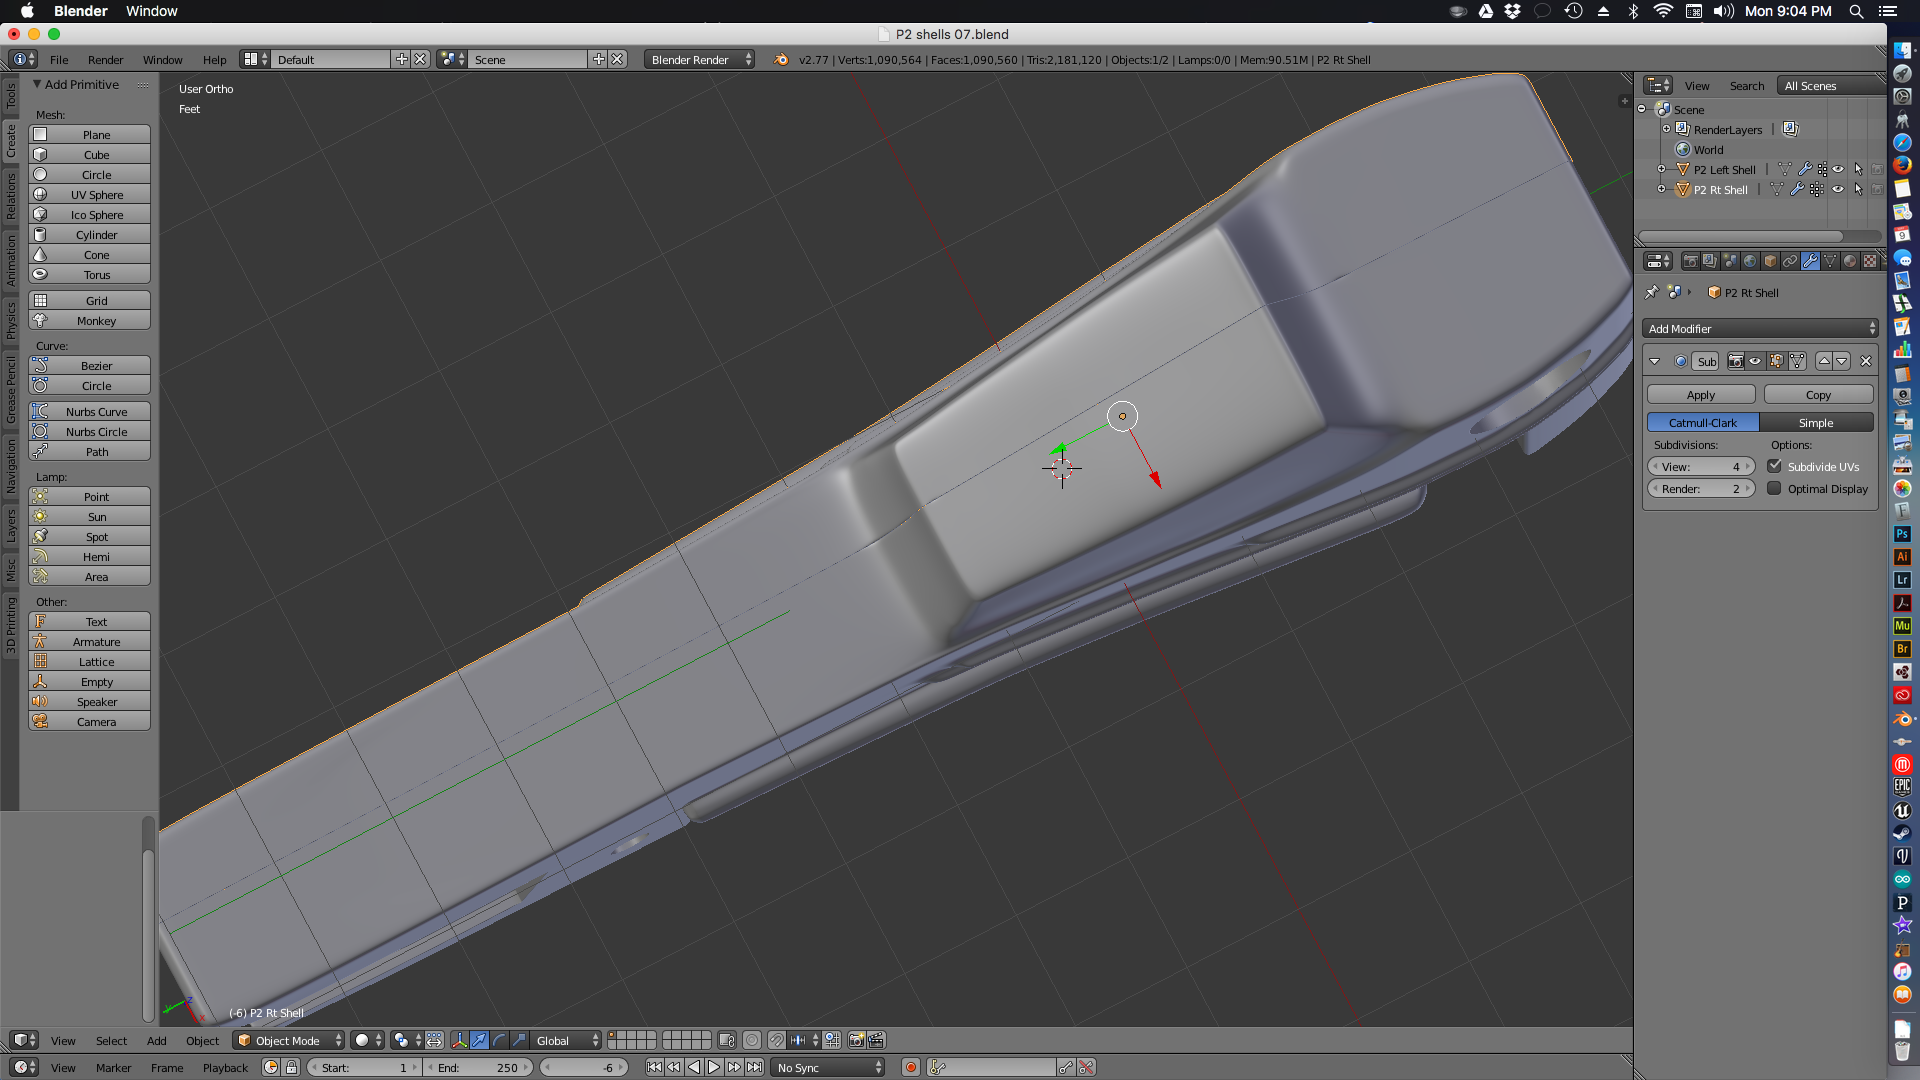1920x1080 pixels.
Task: Click the subdivisions View value field
Action: coord(1701,467)
